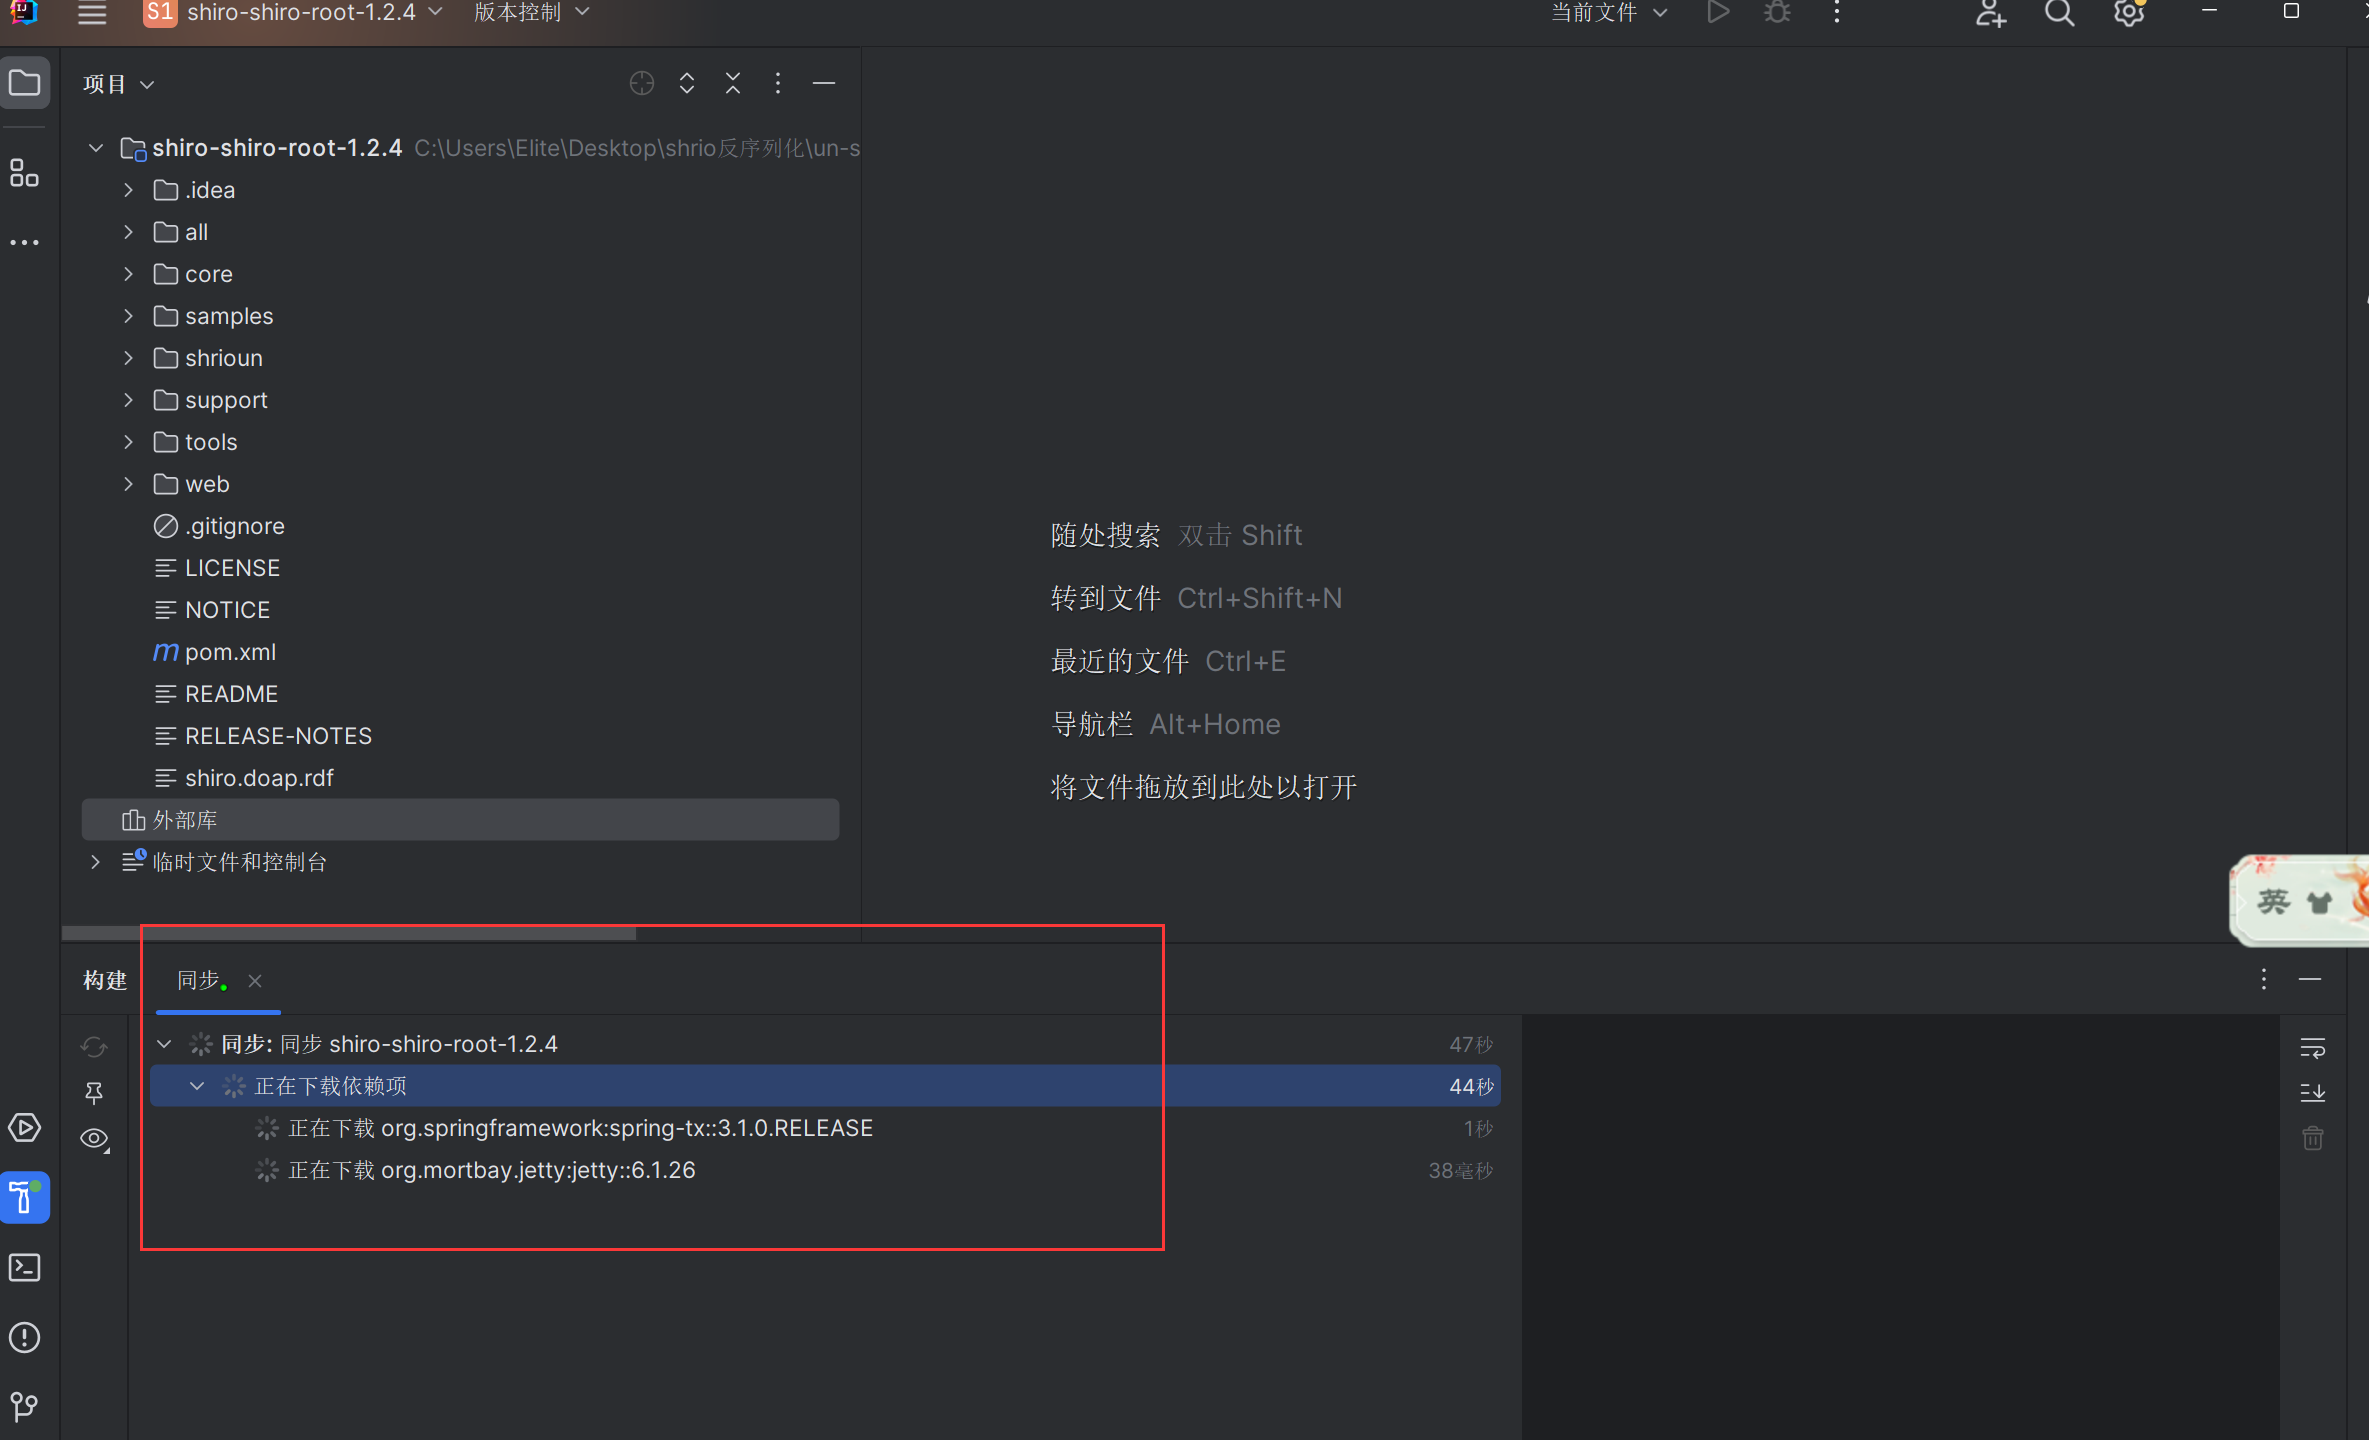This screenshot has height=1440, width=2369.
Task: Toggle pin tab in Build panel
Action: [x=94, y=1093]
